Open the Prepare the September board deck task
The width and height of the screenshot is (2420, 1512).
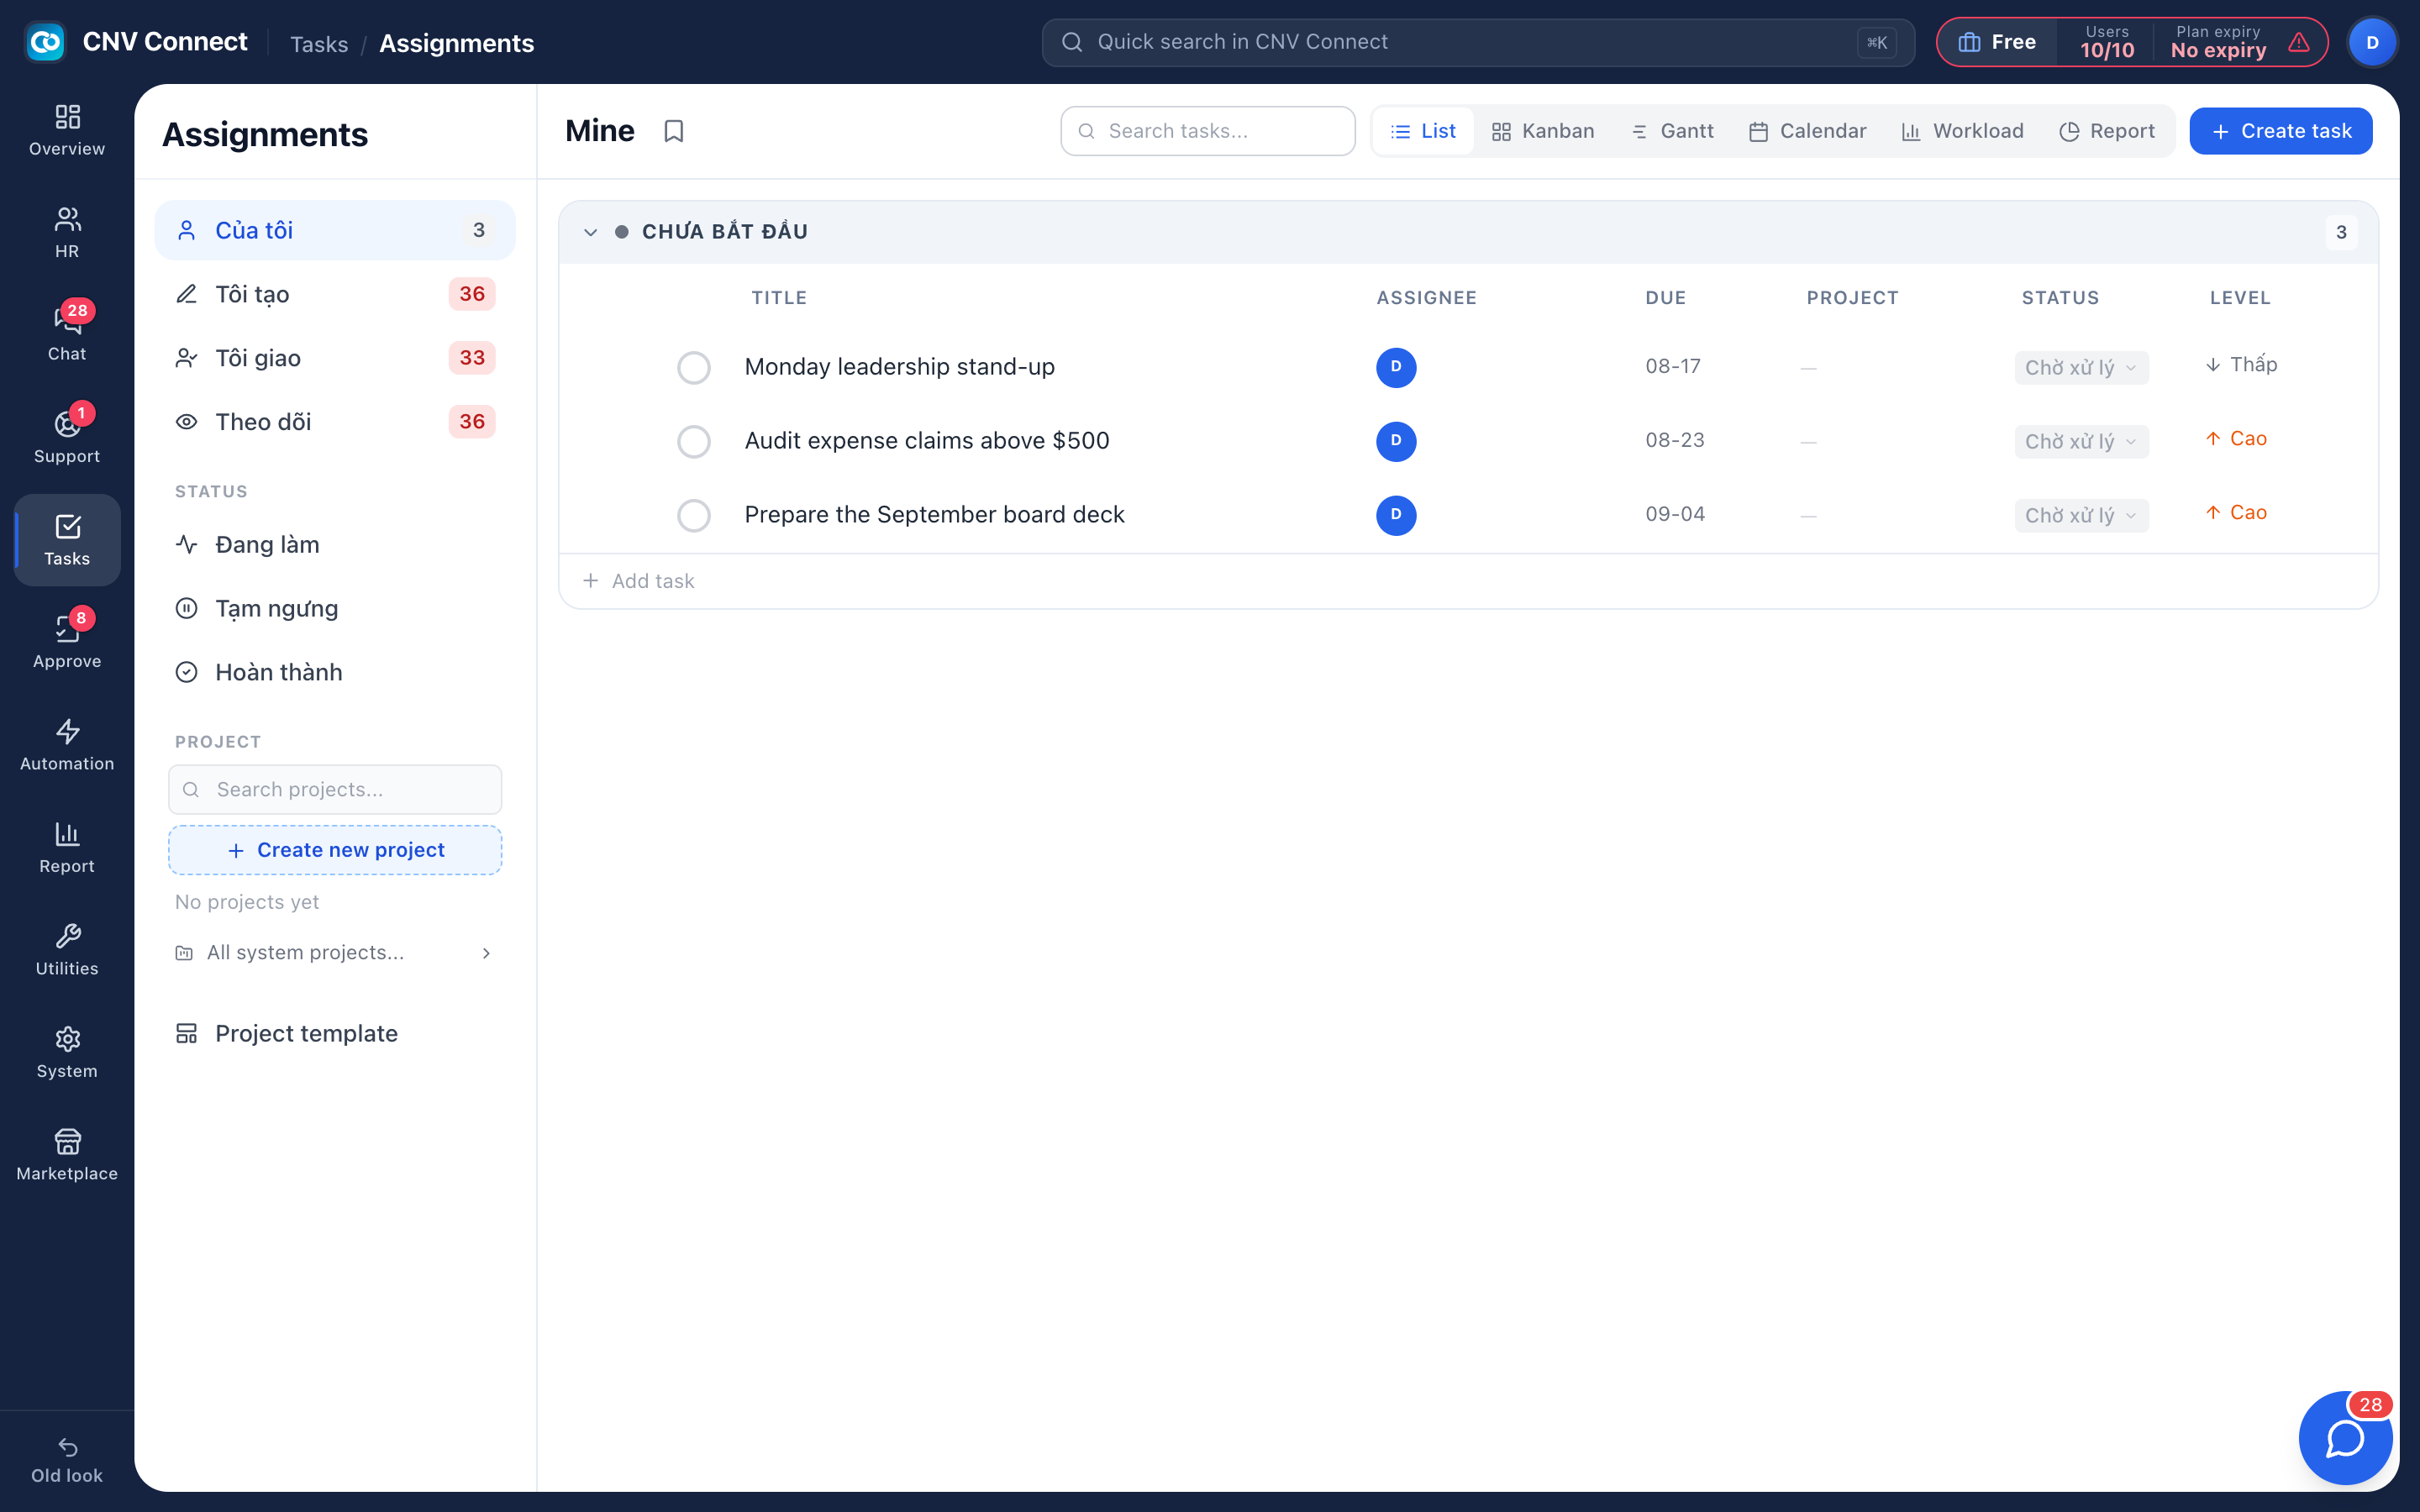(934, 515)
